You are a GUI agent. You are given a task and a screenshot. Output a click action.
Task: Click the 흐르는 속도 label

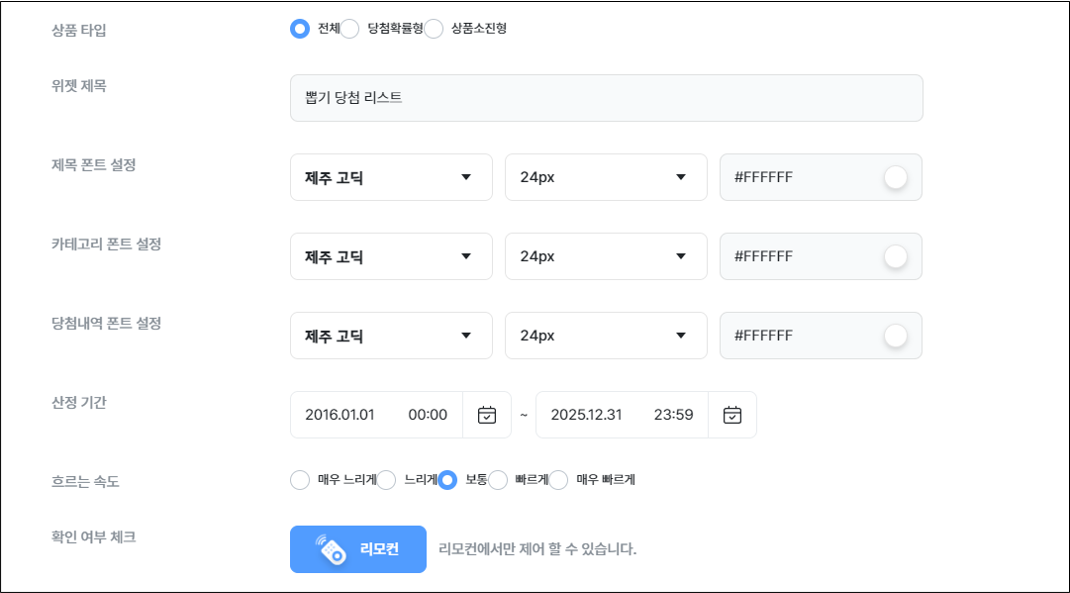[x=85, y=482]
